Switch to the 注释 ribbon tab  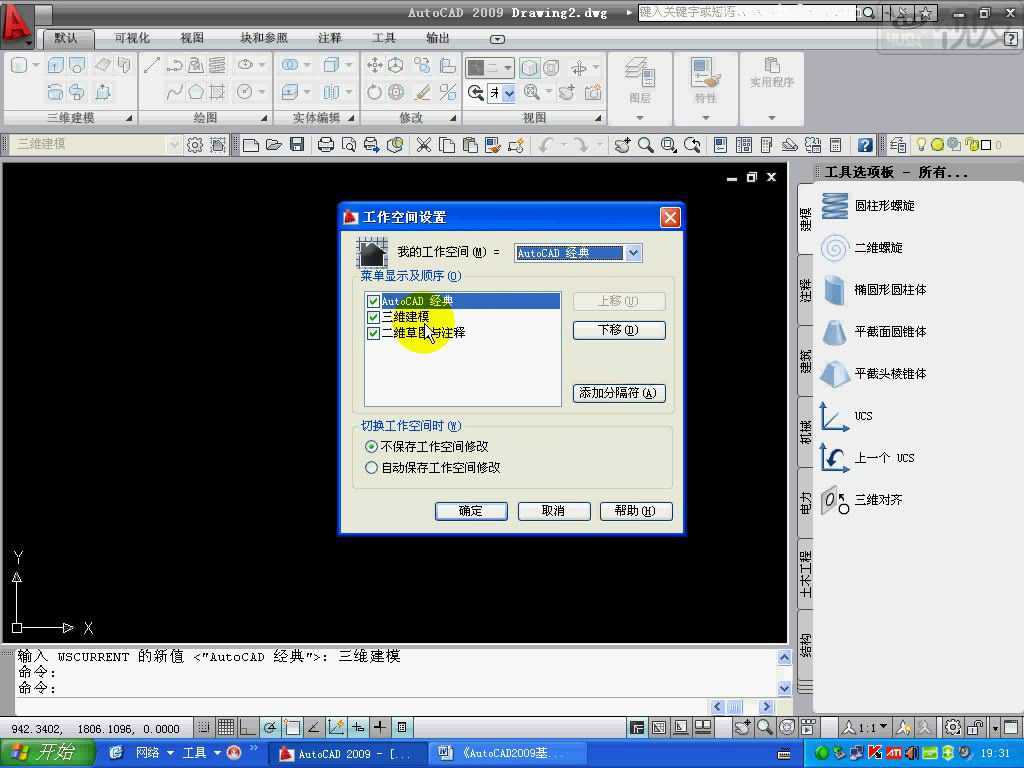[330, 38]
